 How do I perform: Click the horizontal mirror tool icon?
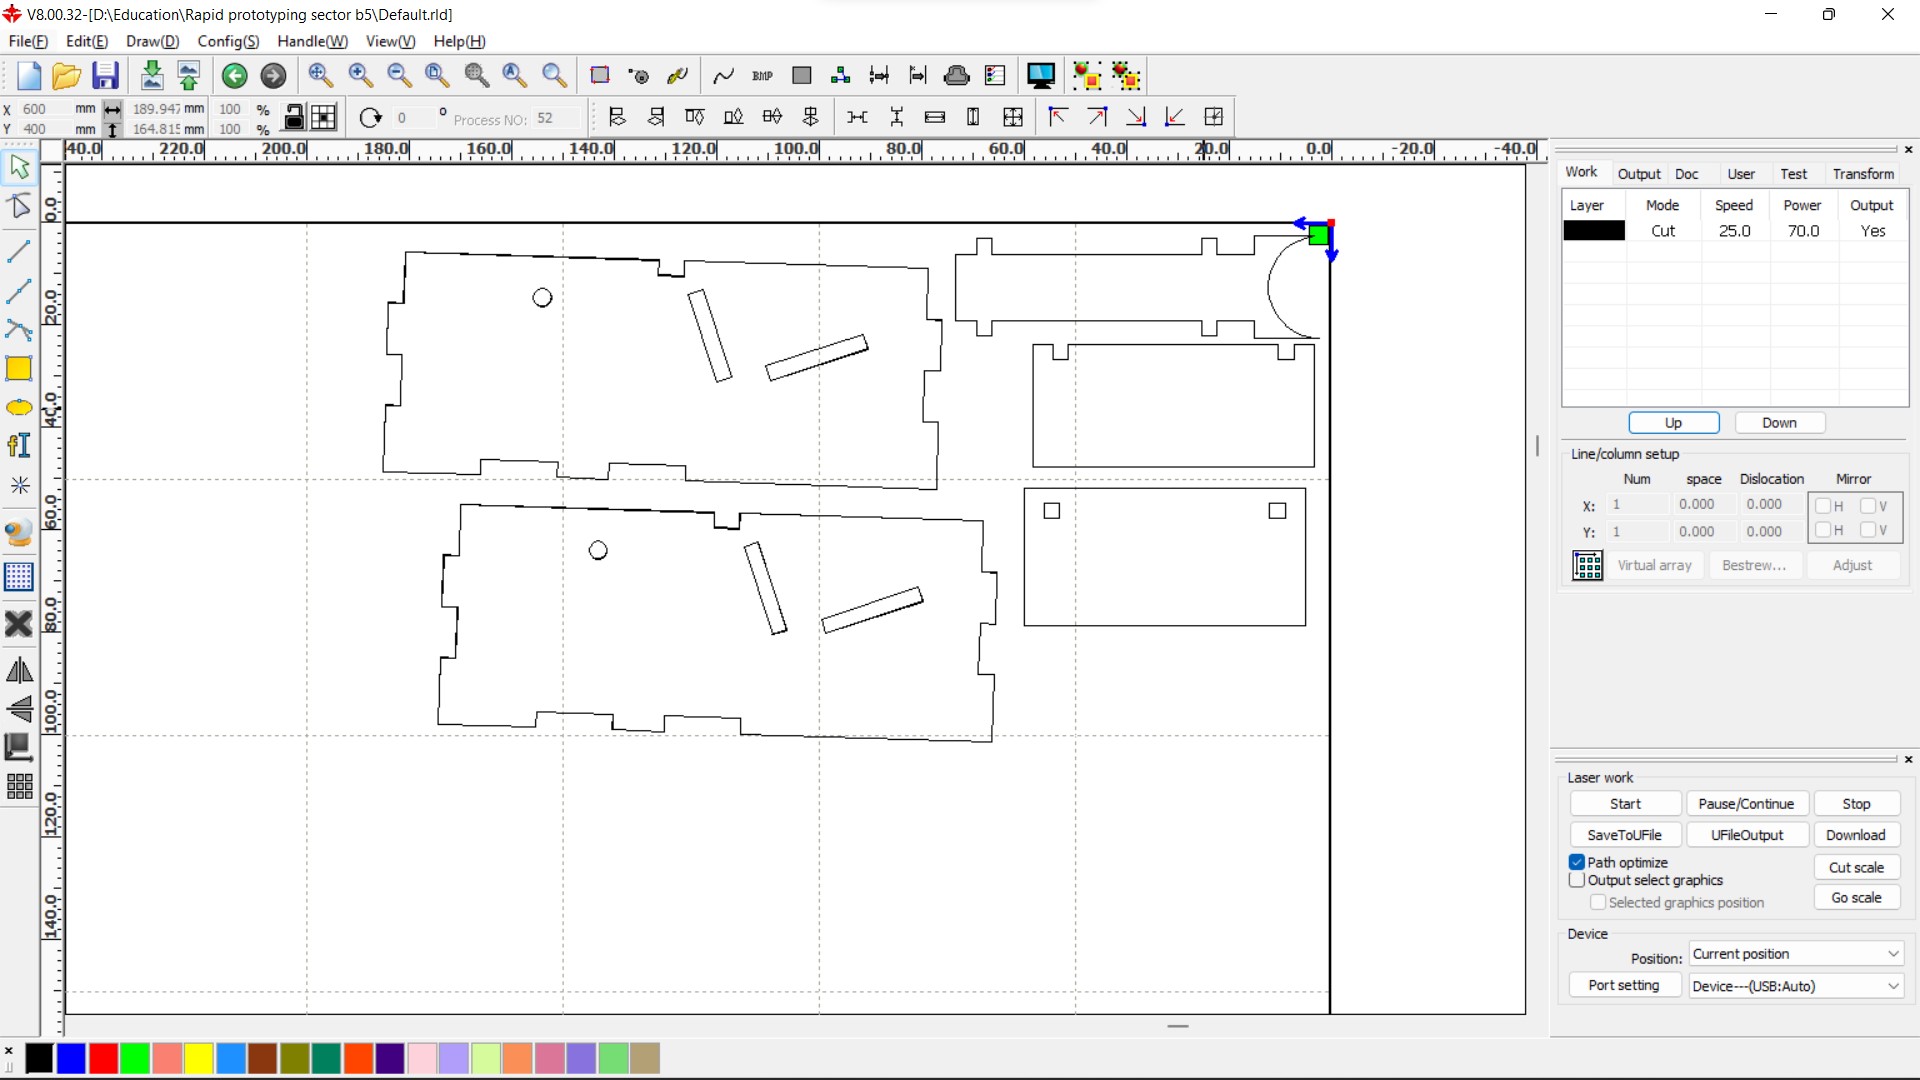click(x=19, y=670)
